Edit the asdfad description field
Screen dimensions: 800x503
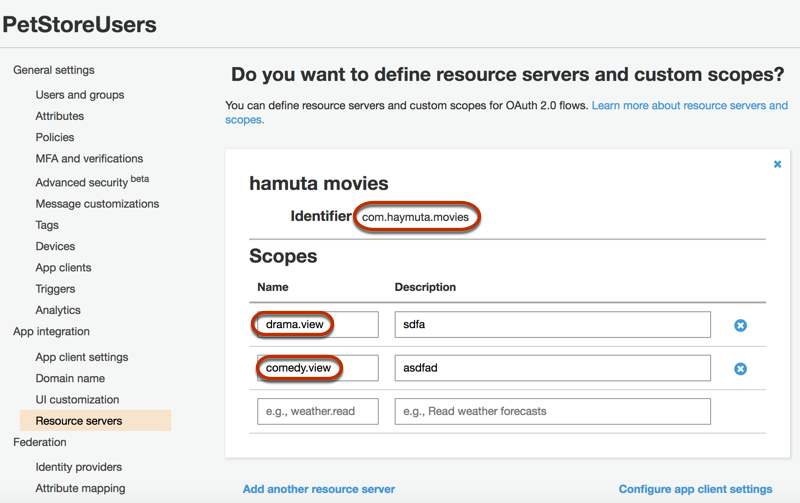click(552, 368)
